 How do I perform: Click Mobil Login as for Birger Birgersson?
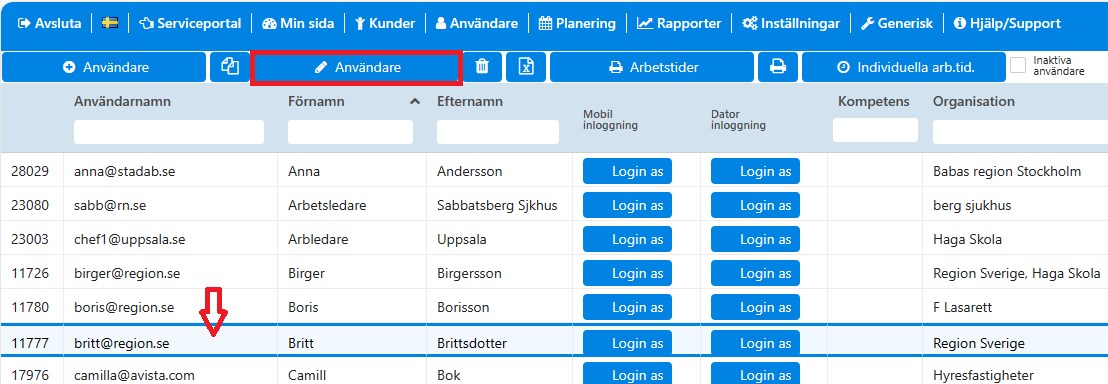pos(627,274)
